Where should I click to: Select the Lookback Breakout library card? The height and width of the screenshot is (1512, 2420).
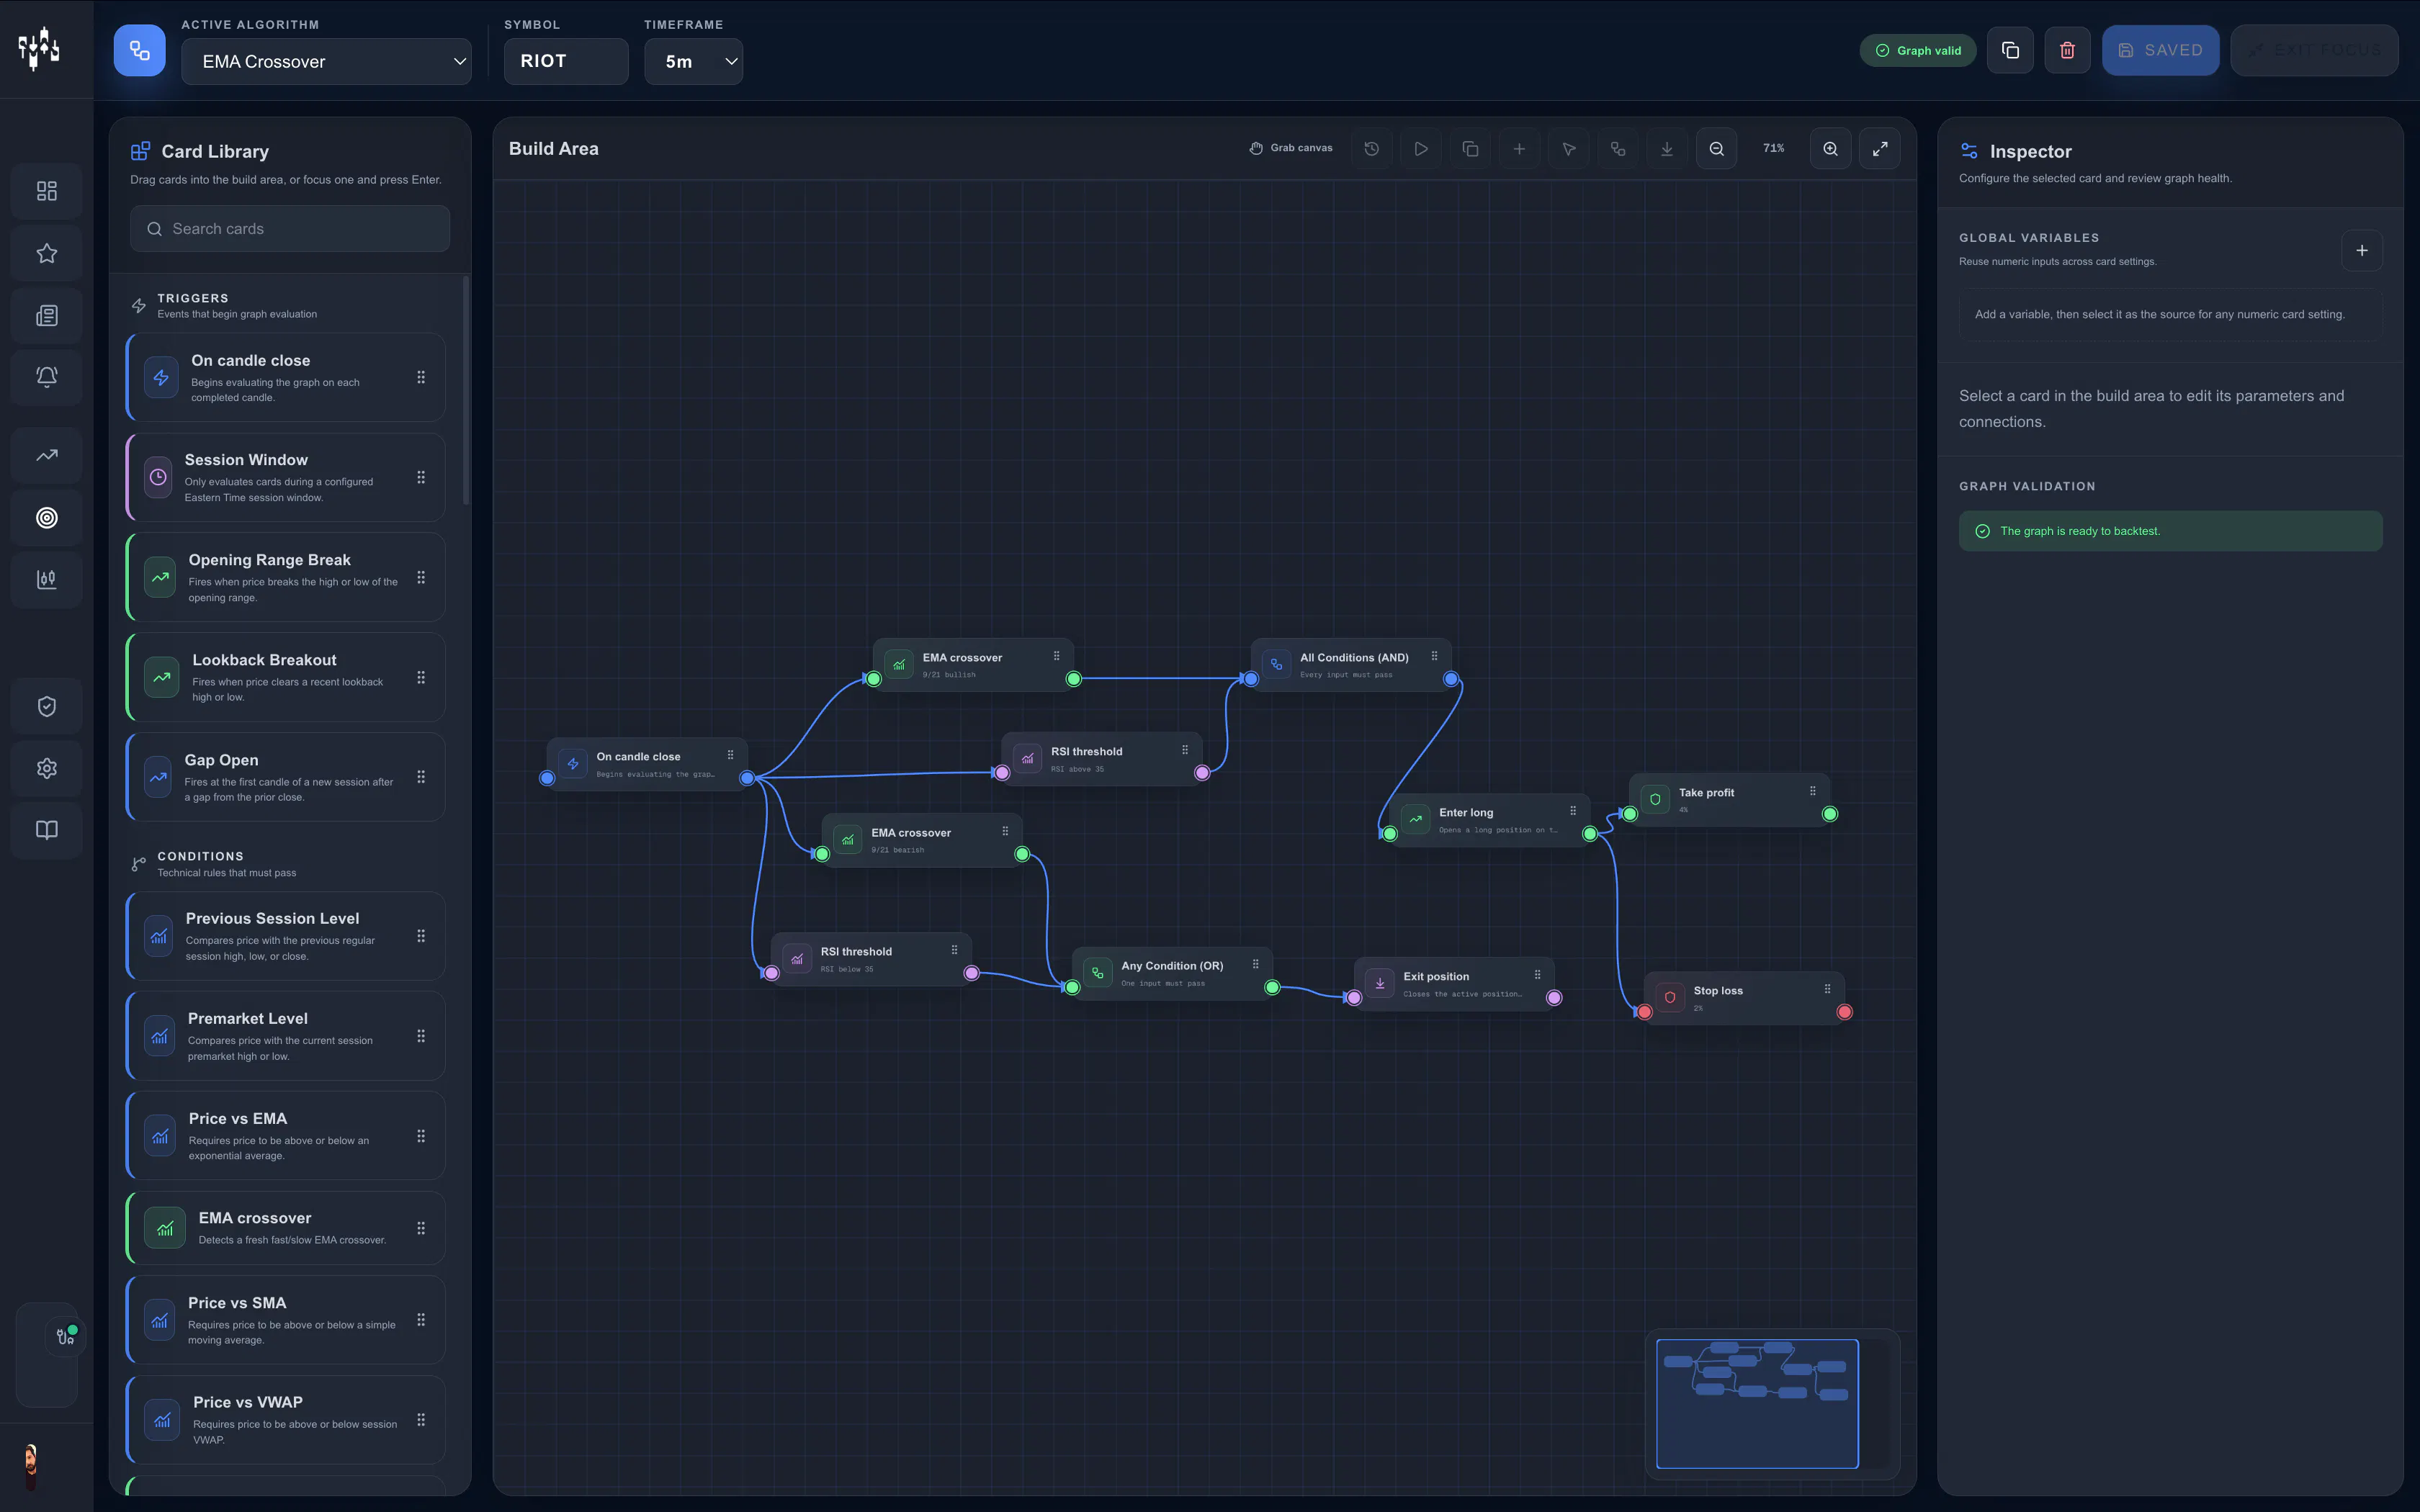click(x=286, y=678)
